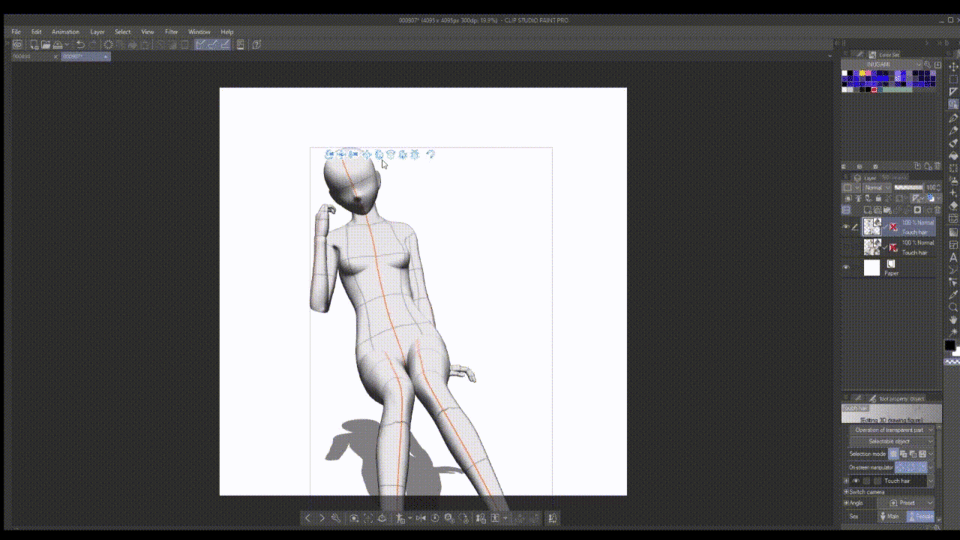Open the Filter menu
Viewport: 960px width, 540px height.
pyautogui.click(x=171, y=32)
